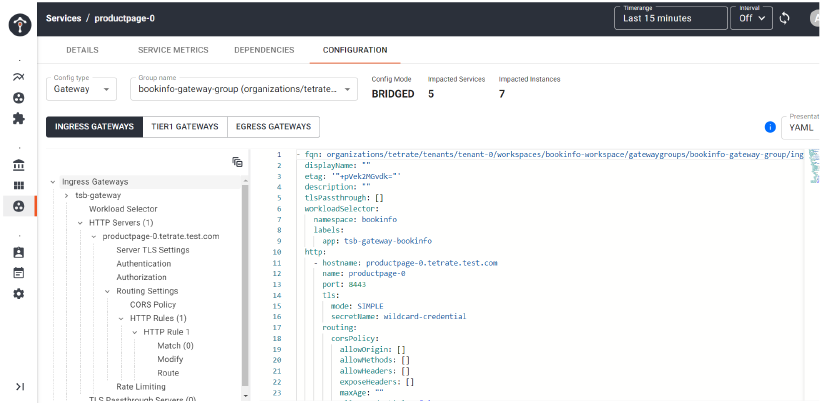Click the blue info icon beside YAML
This screenshot has width=820, height=403.
pos(770,127)
